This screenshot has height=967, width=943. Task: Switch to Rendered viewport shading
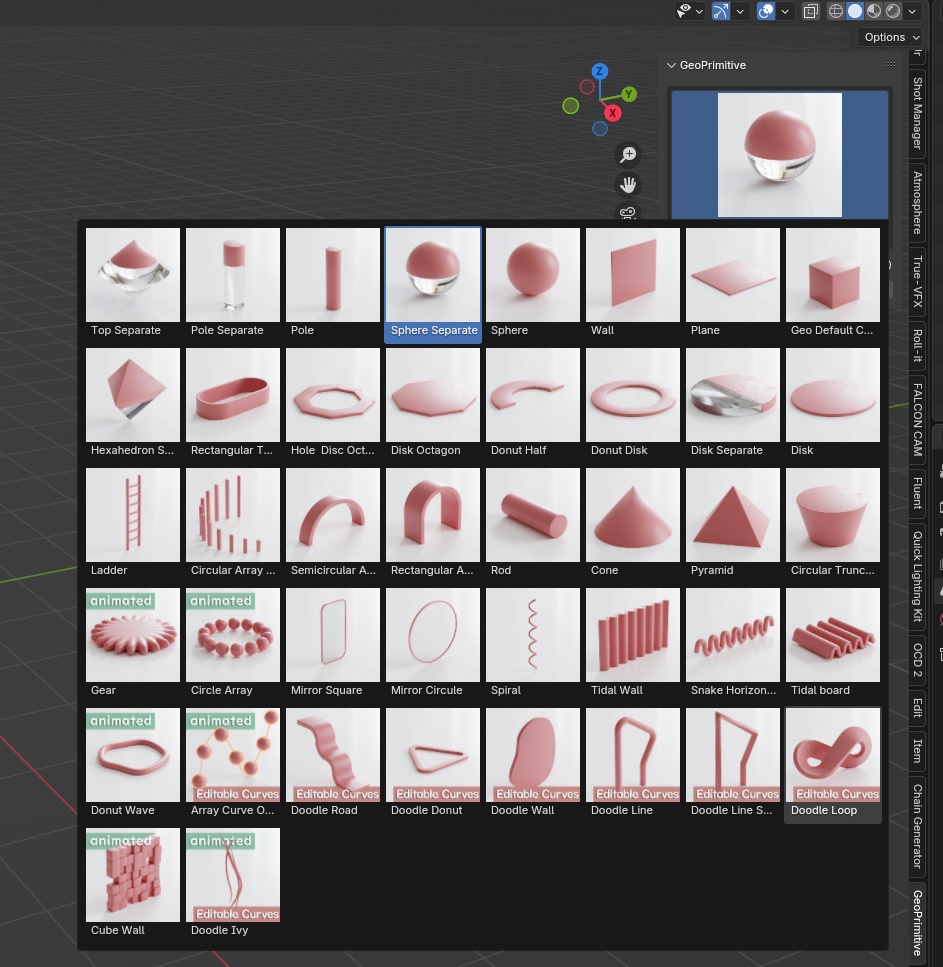click(893, 11)
